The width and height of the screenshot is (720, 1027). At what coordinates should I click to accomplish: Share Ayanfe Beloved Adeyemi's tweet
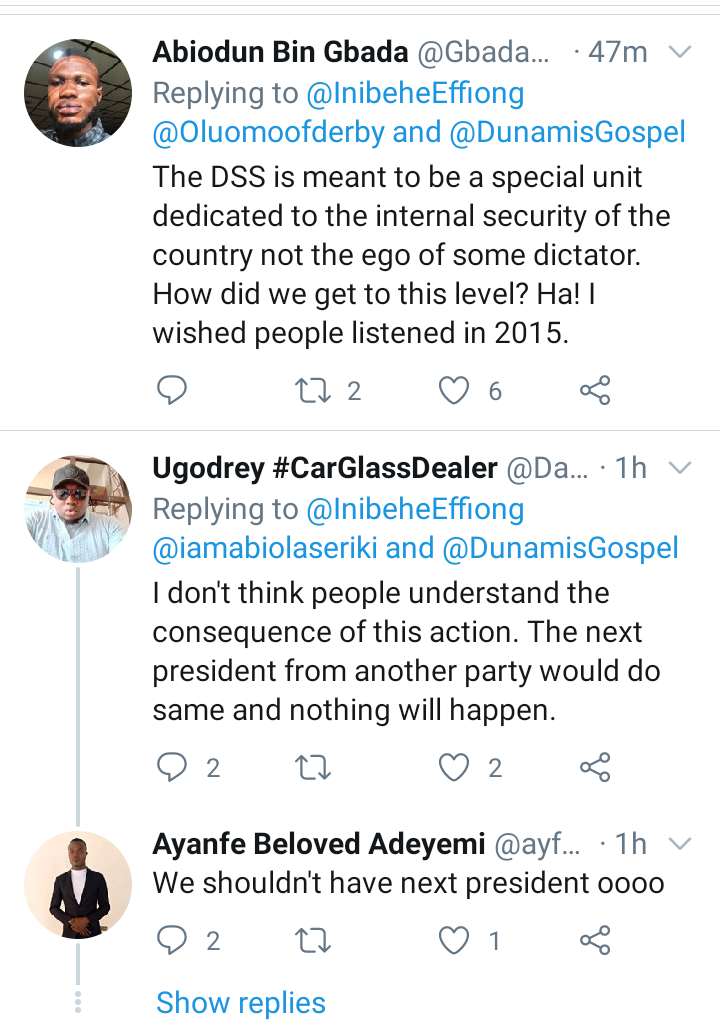pyautogui.click(x=595, y=941)
